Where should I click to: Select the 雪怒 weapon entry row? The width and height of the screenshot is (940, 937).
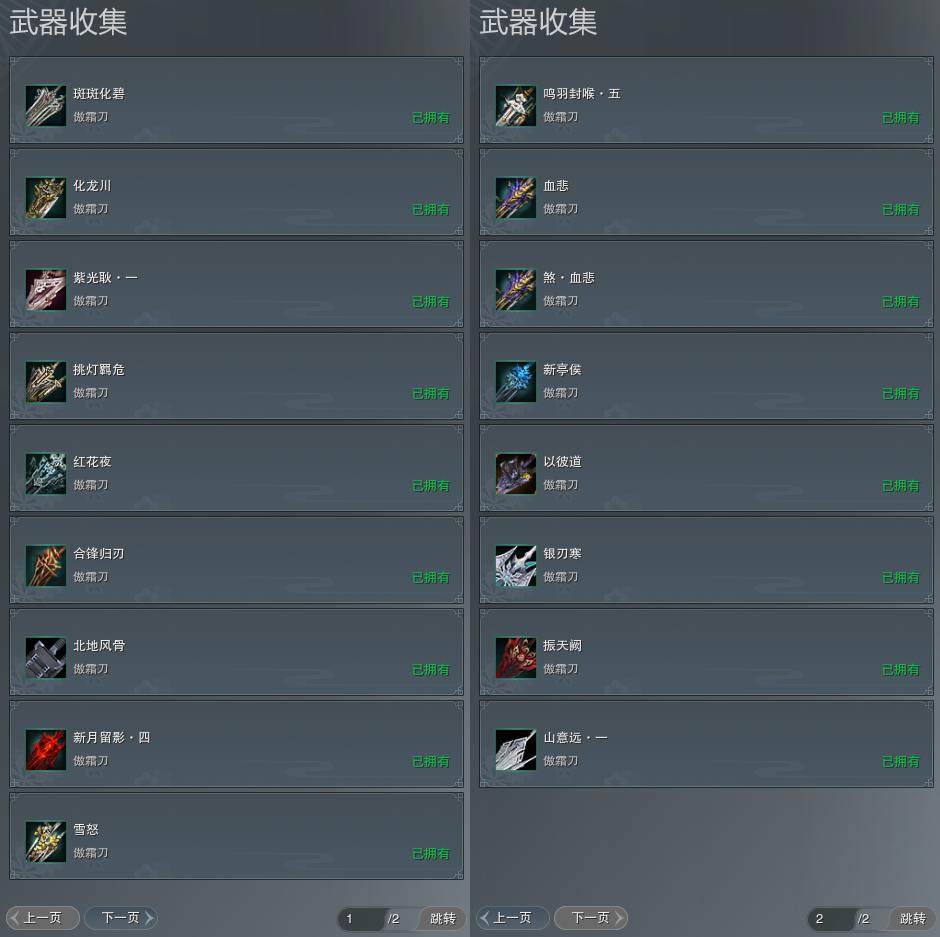pos(236,836)
